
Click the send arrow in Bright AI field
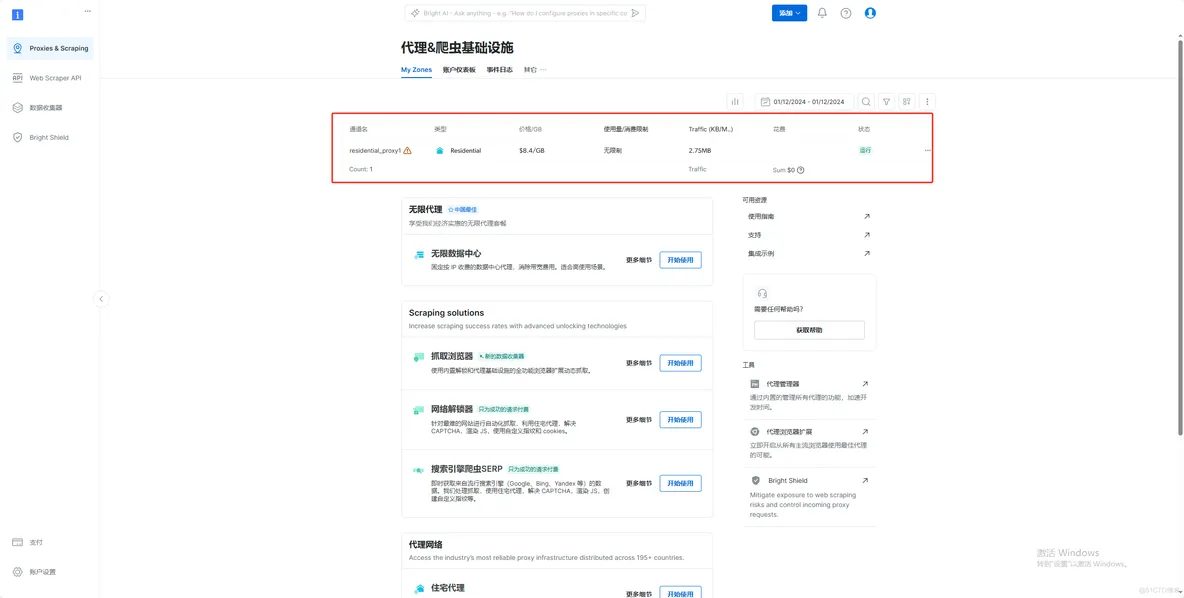[x=635, y=13]
